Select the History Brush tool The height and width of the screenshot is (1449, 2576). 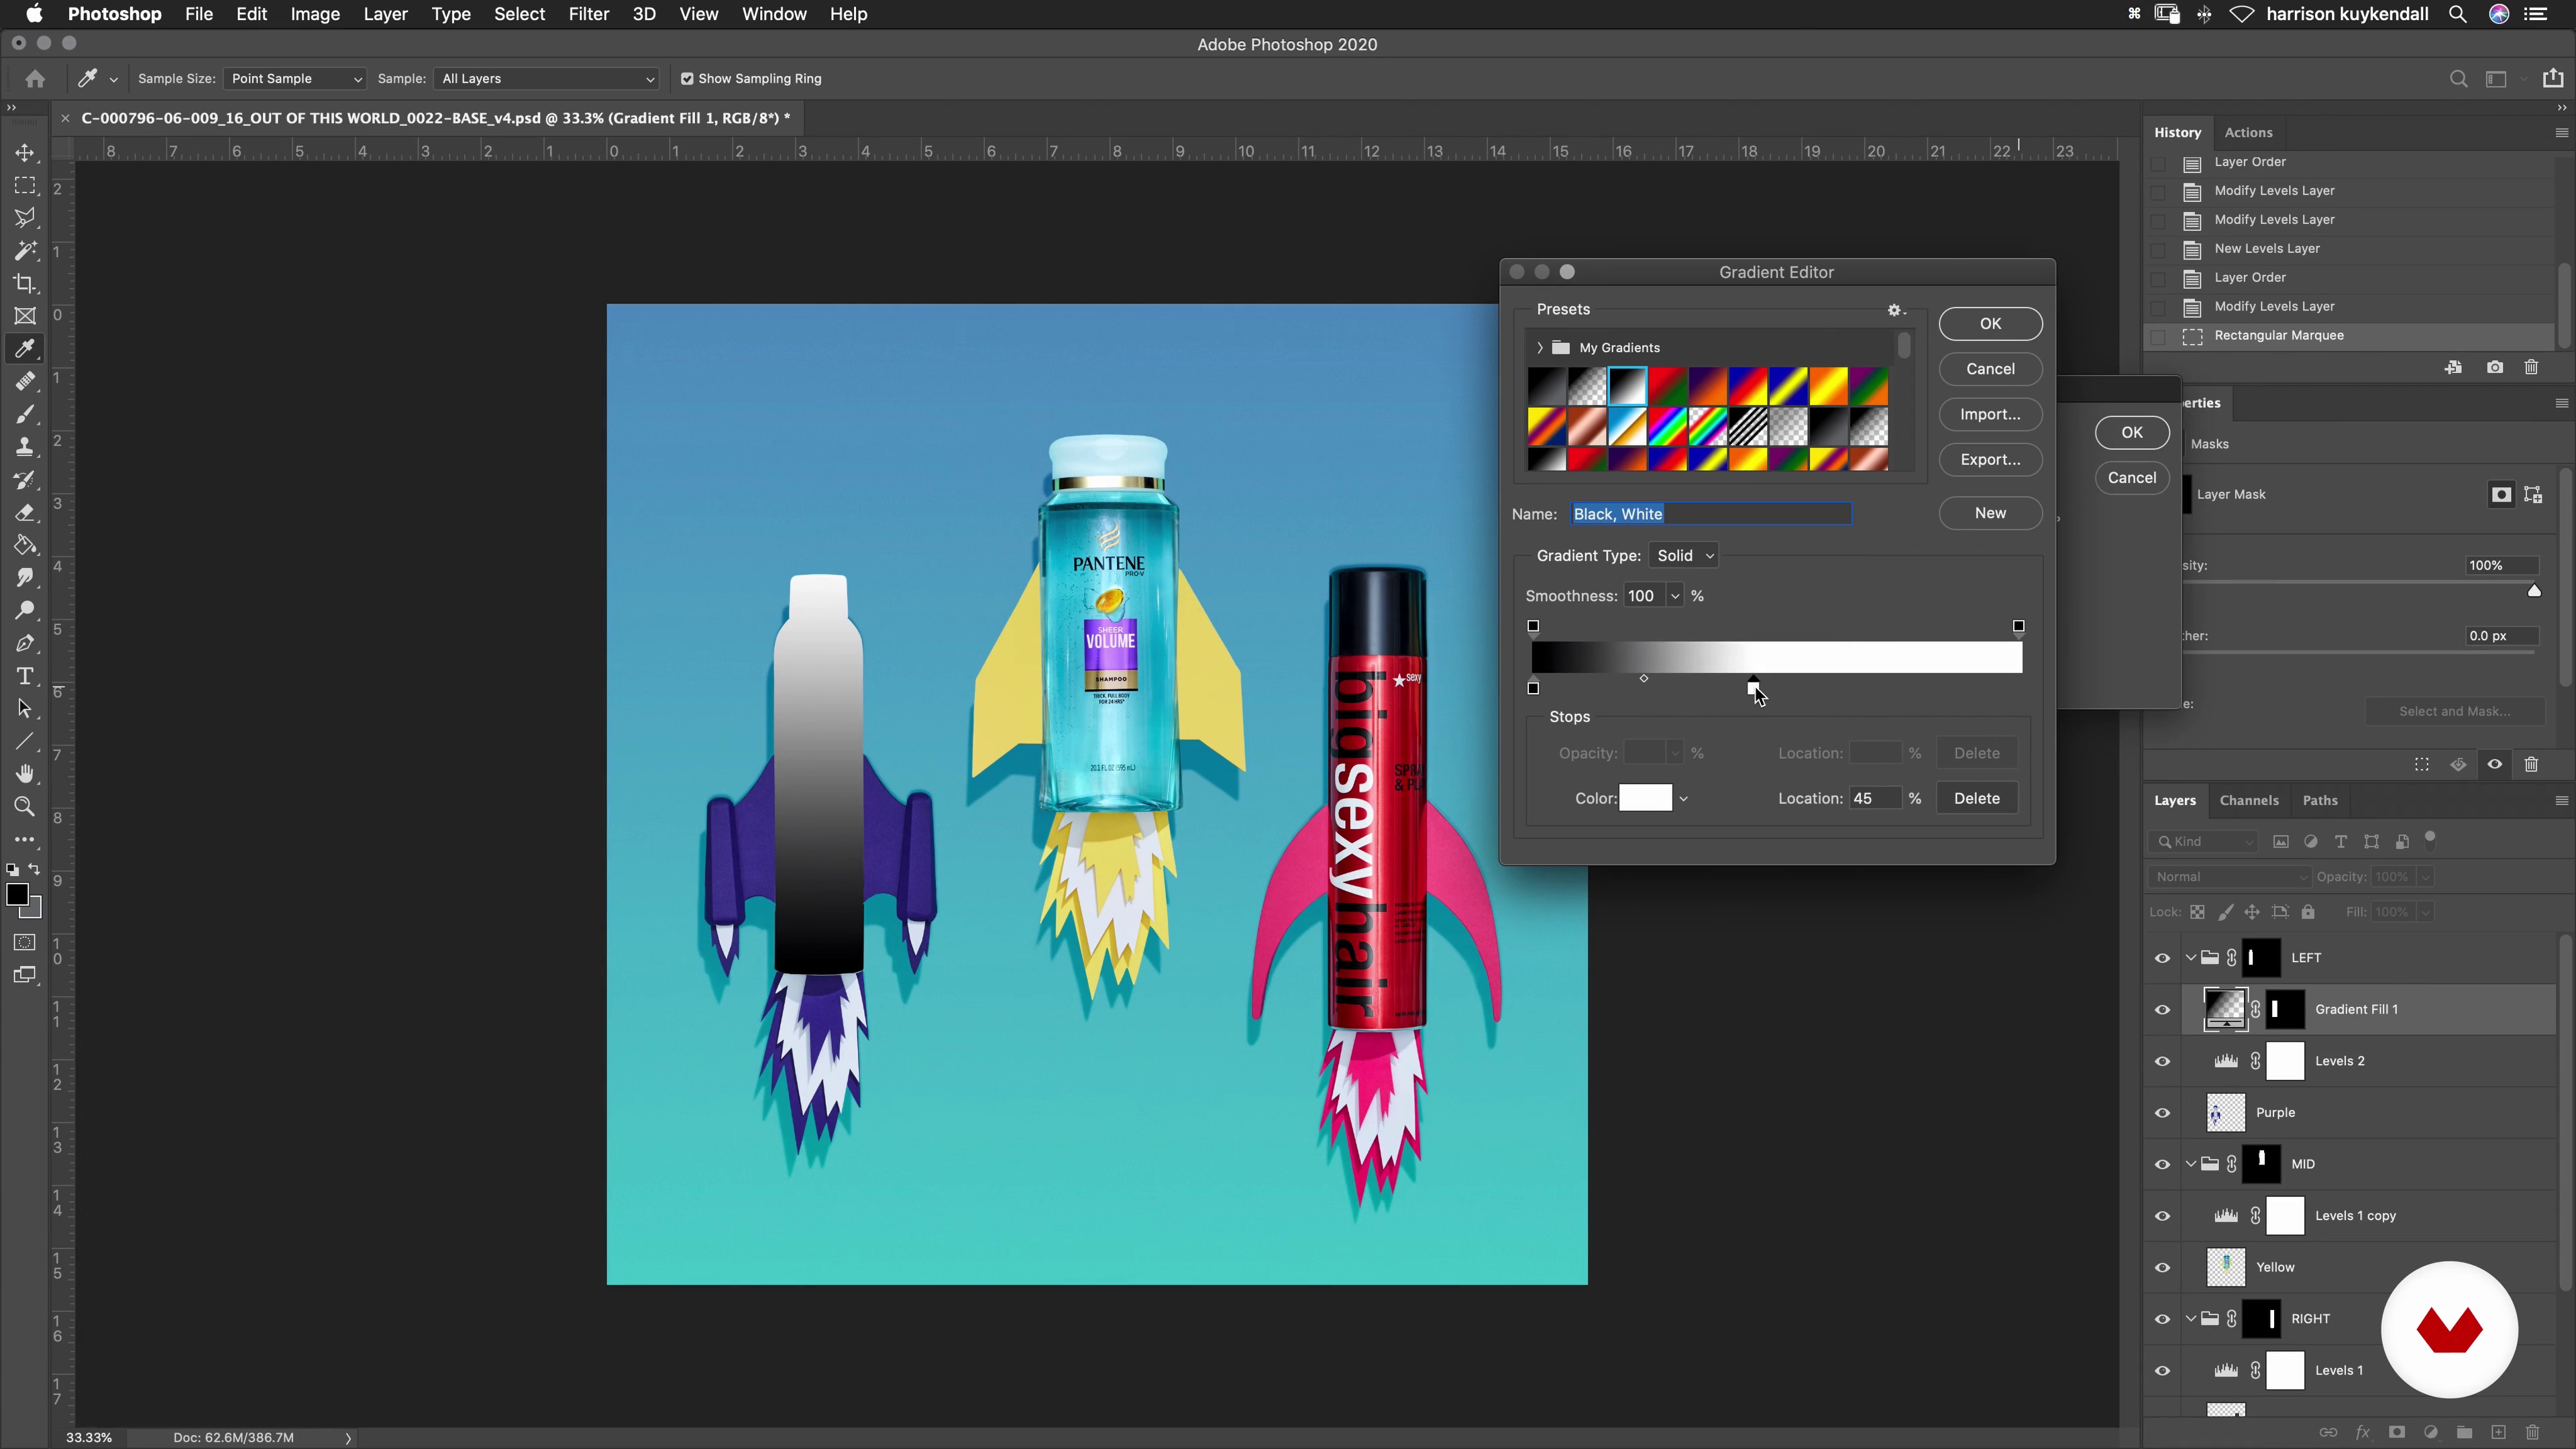point(25,480)
